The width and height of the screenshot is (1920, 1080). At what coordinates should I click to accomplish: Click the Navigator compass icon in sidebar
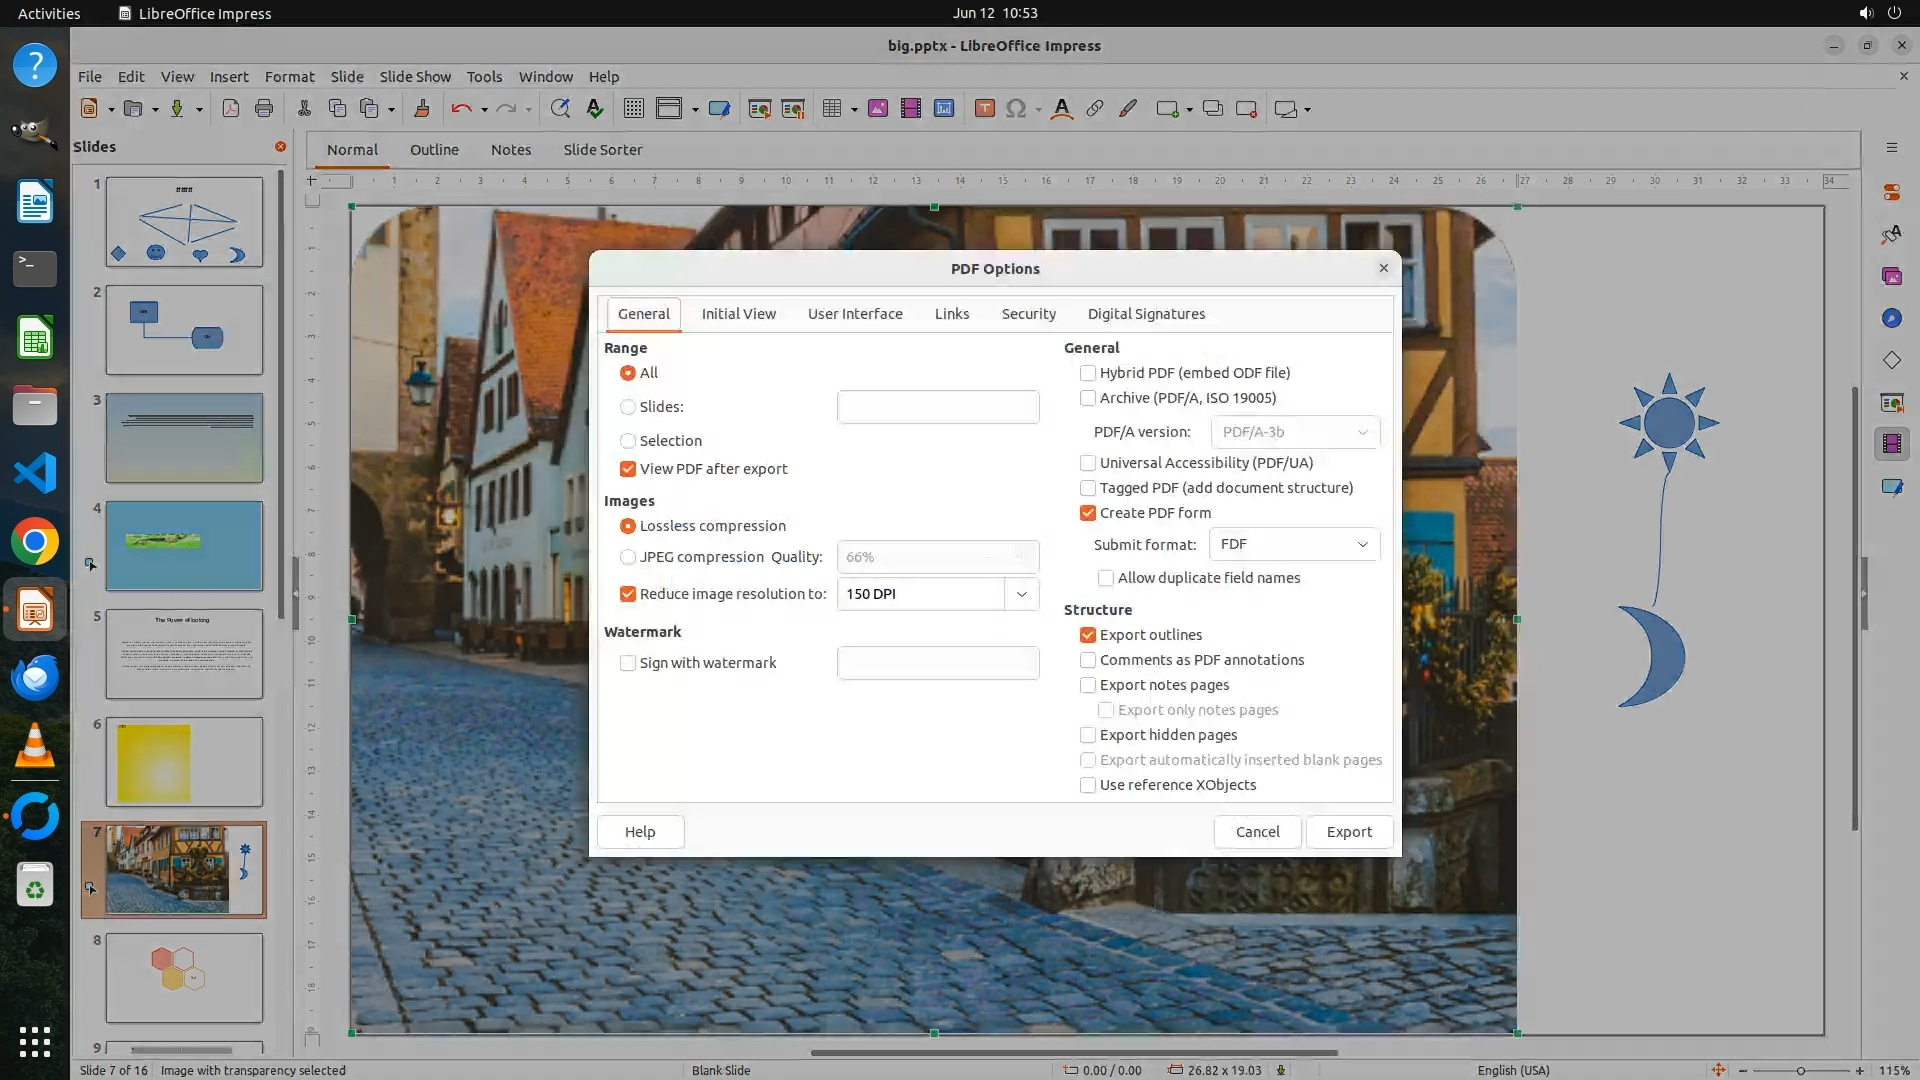(1891, 318)
